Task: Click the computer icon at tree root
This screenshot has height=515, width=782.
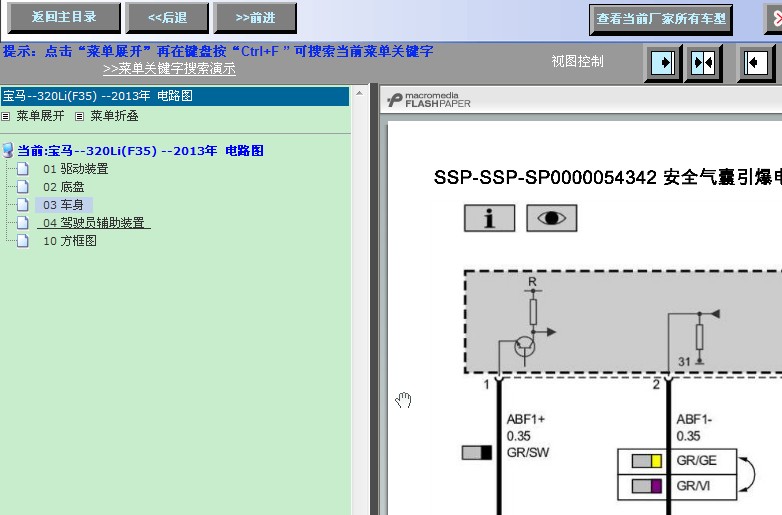Action: point(8,150)
